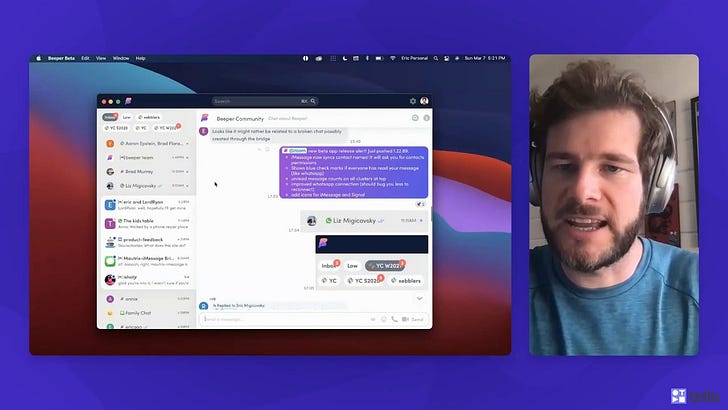Open the Wi-Fi status menu
The width and height of the screenshot is (728, 410).
(x=392, y=59)
